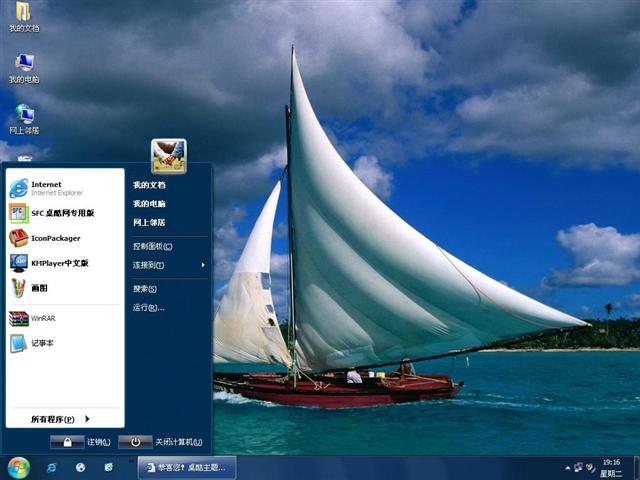This screenshot has height=480, width=640.
Task: Click the Start orb button
Action: coord(18,467)
